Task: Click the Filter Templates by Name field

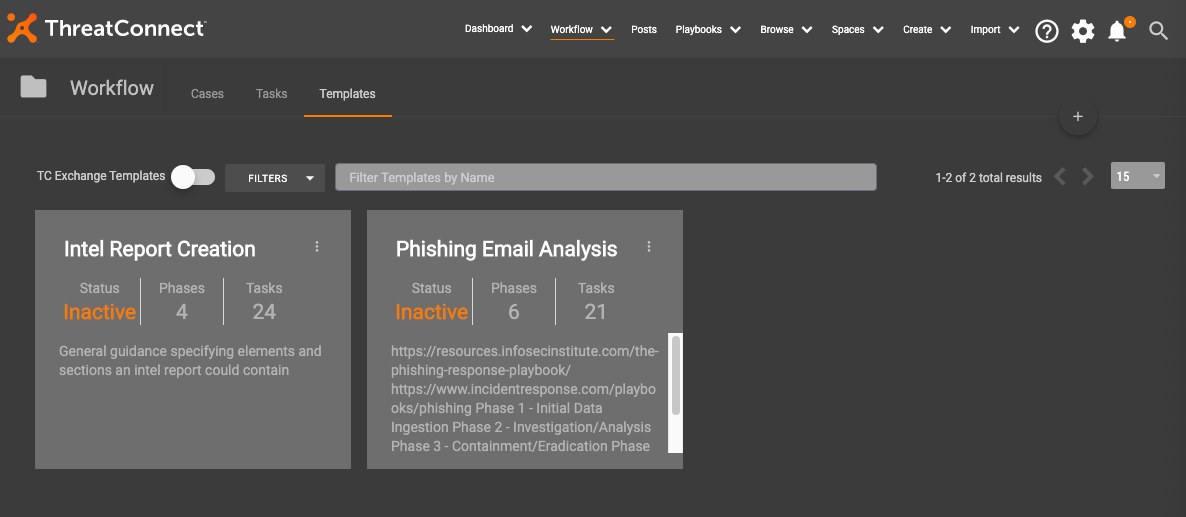Action: tap(606, 177)
